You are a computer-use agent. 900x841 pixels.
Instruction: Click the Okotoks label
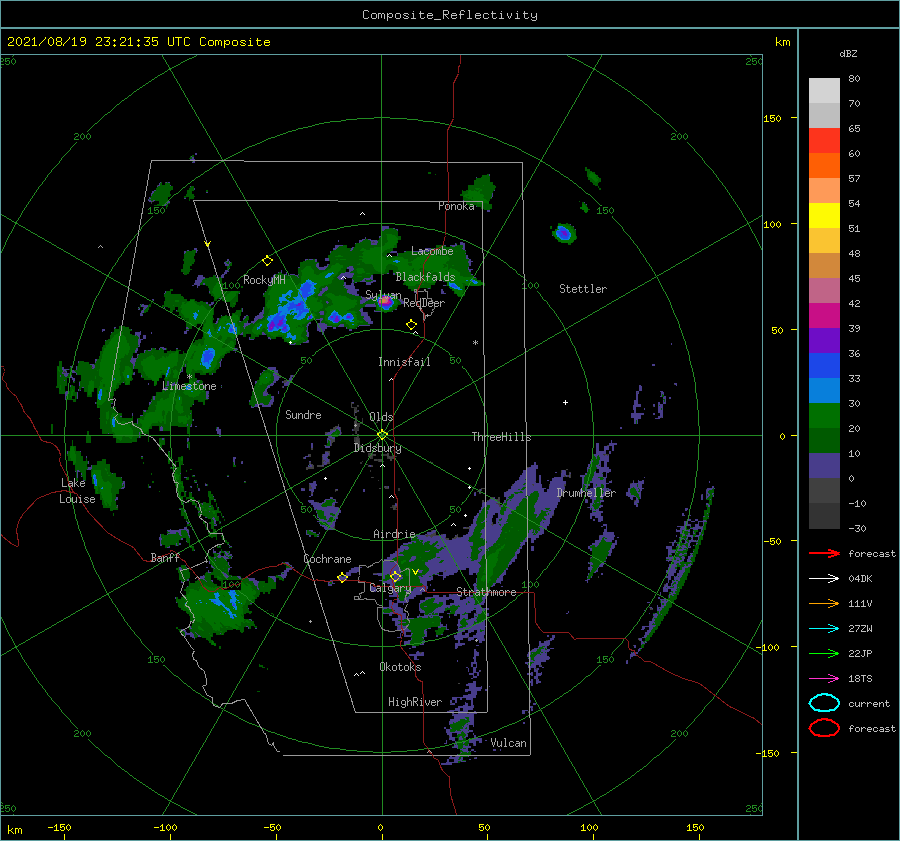click(x=400, y=666)
